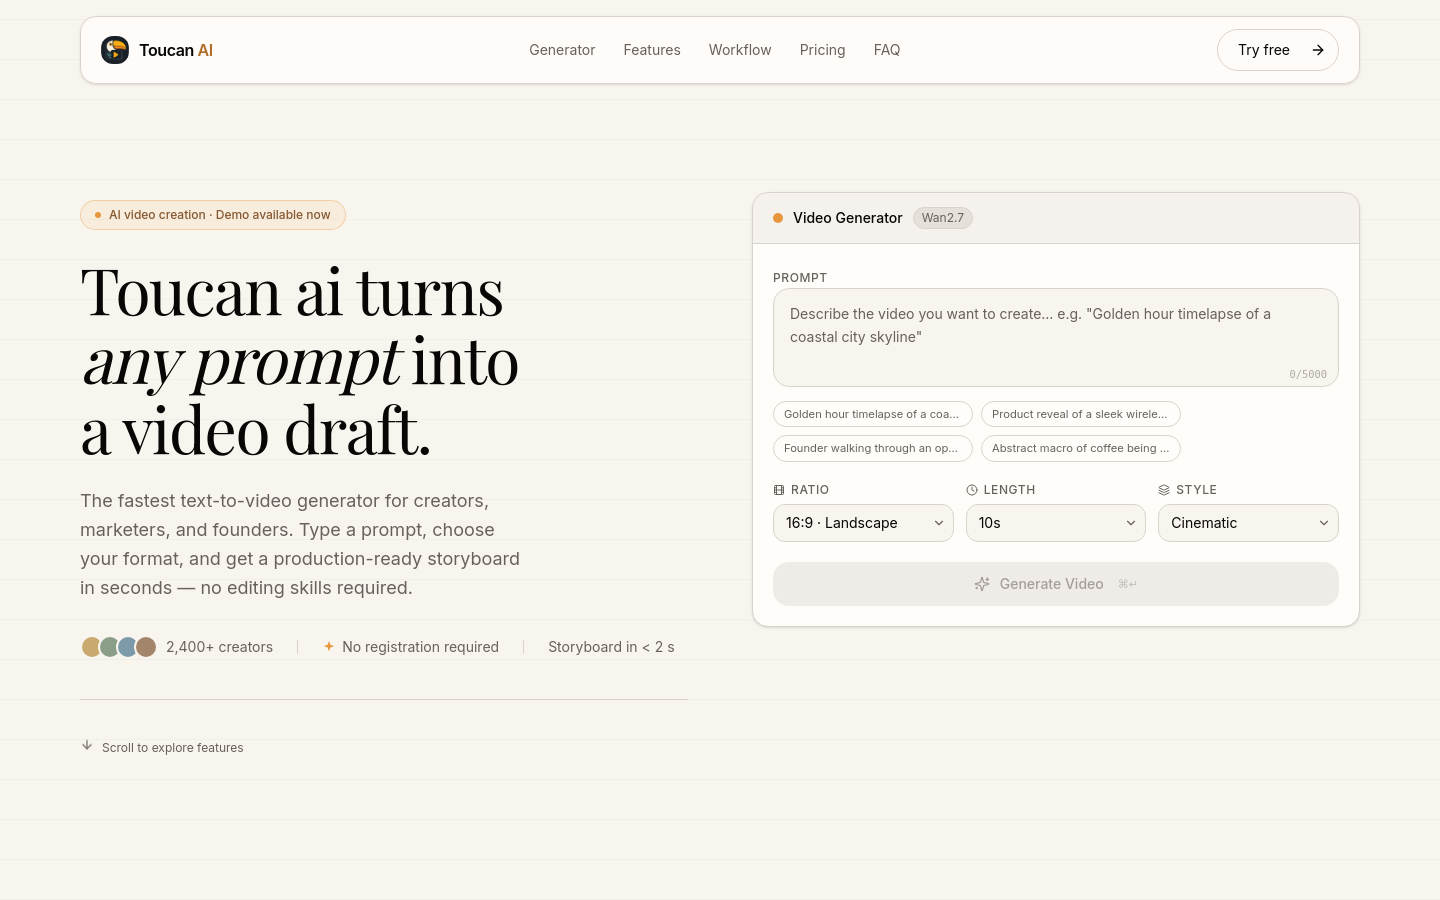Click the Length clock icon
1440x900 pixels.
pos(972,490)
